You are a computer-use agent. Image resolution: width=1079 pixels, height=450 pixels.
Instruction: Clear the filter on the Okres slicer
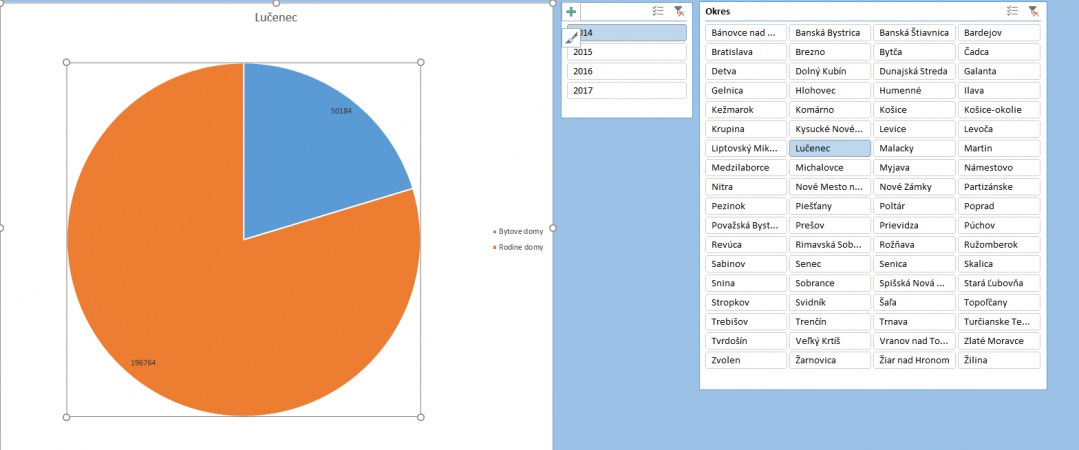click(1033, 11)
